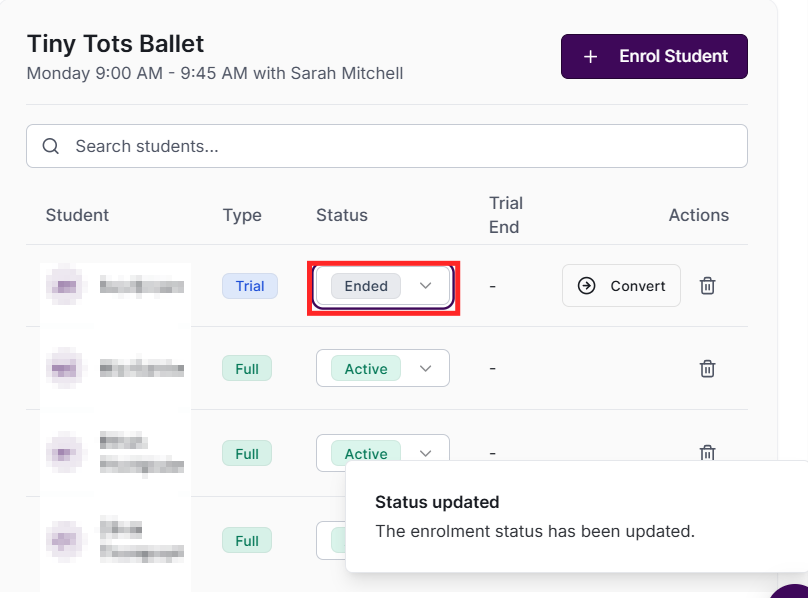Screen dimensions: 808x598
Task: Click the blue Trial type badge
Action: [x=250, y=286]
